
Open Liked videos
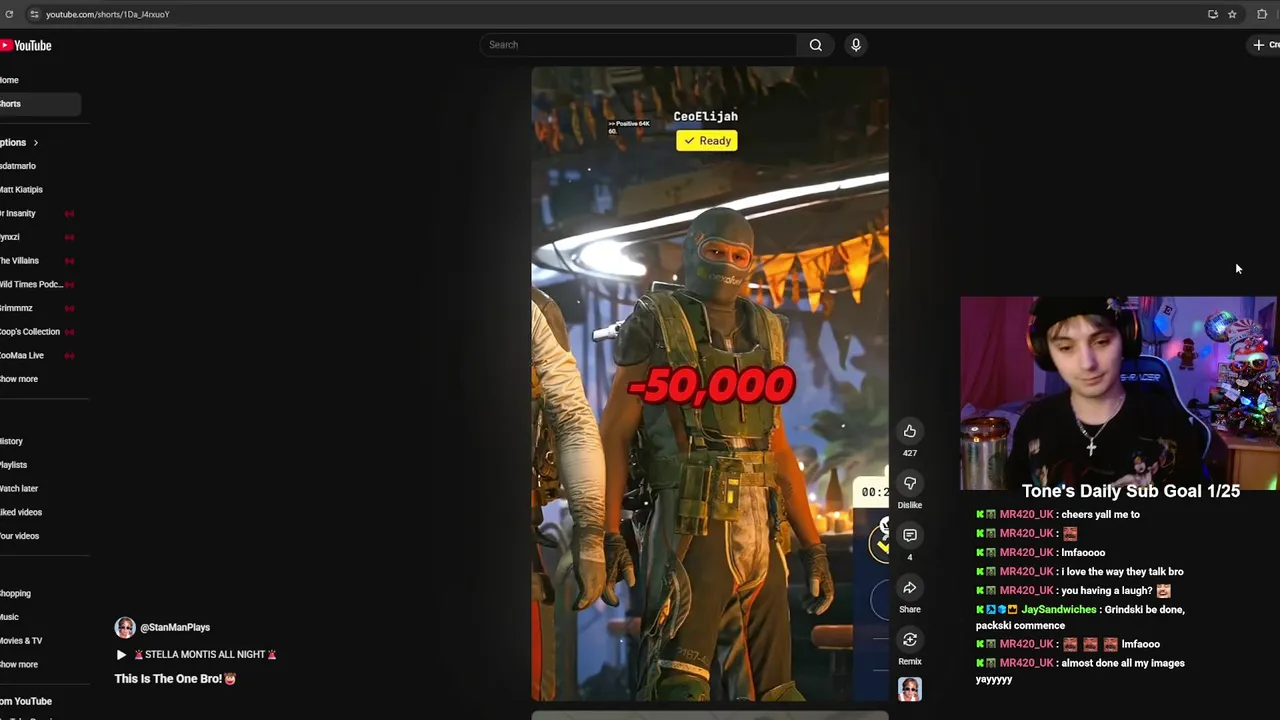[x=21, y=512]
